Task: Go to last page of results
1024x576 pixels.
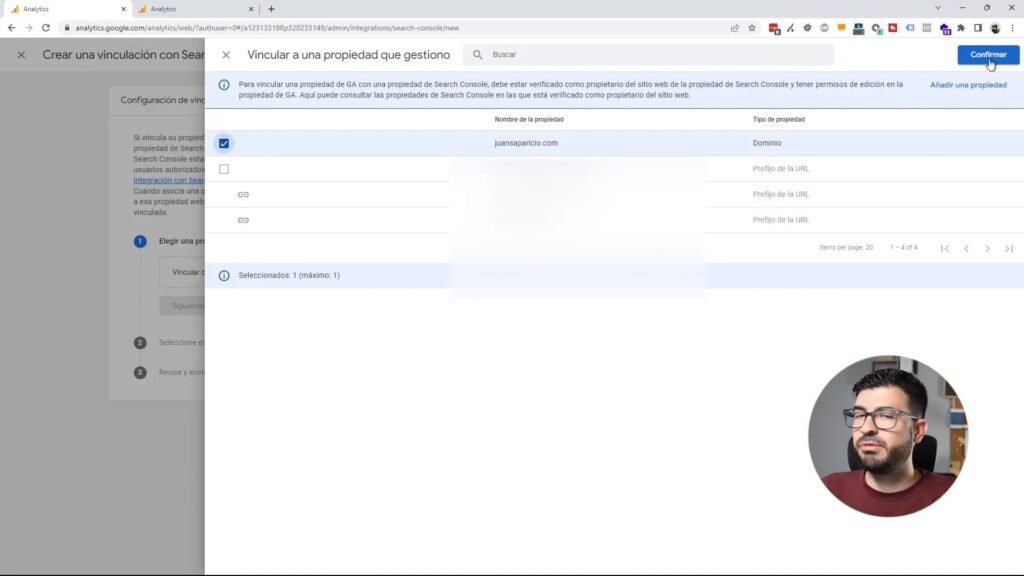Action: (x=1009, y=248)
